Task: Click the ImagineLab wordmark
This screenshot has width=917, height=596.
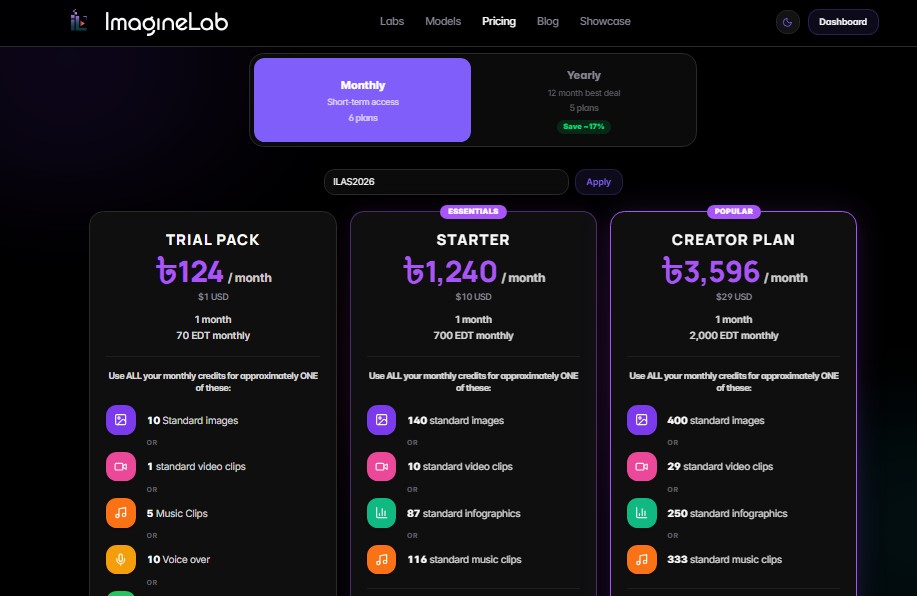Action: click(x=166, y=23)
